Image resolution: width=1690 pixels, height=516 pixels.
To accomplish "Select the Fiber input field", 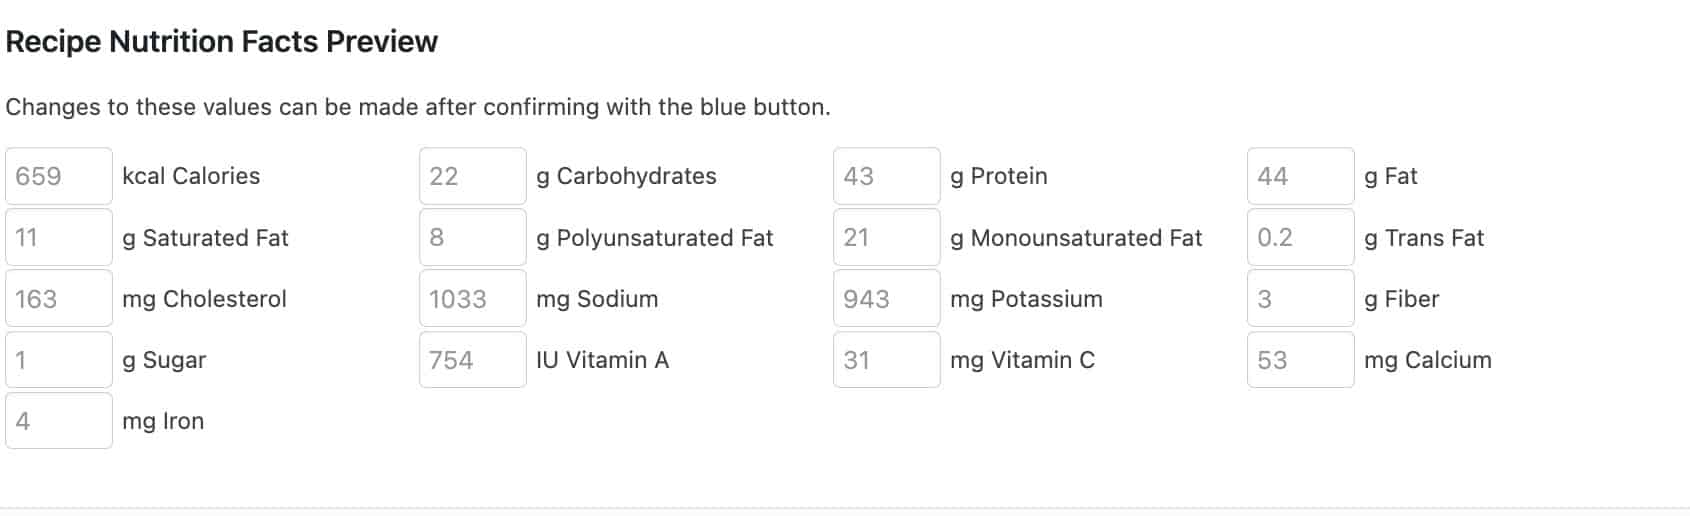I will [x=1301, y=298].
